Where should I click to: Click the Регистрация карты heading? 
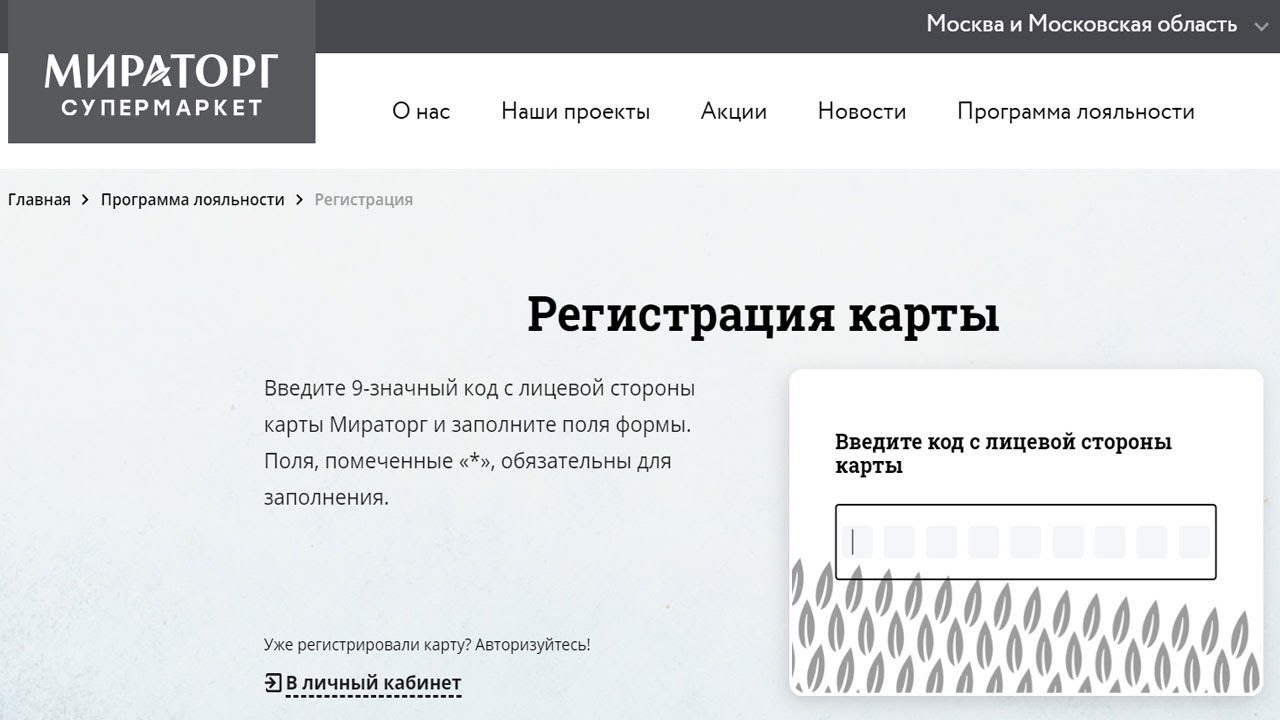pos(763,315)
